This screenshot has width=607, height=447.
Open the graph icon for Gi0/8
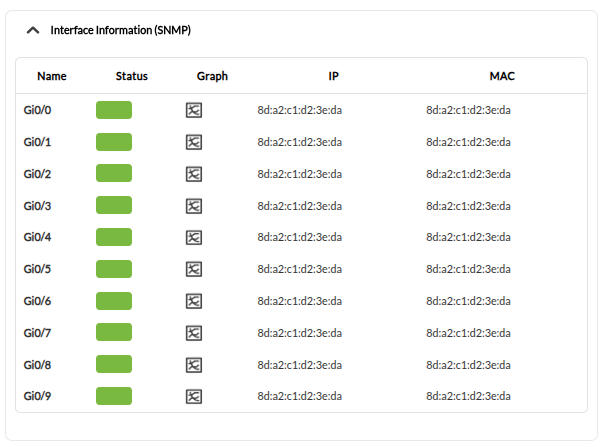(194, 365)
